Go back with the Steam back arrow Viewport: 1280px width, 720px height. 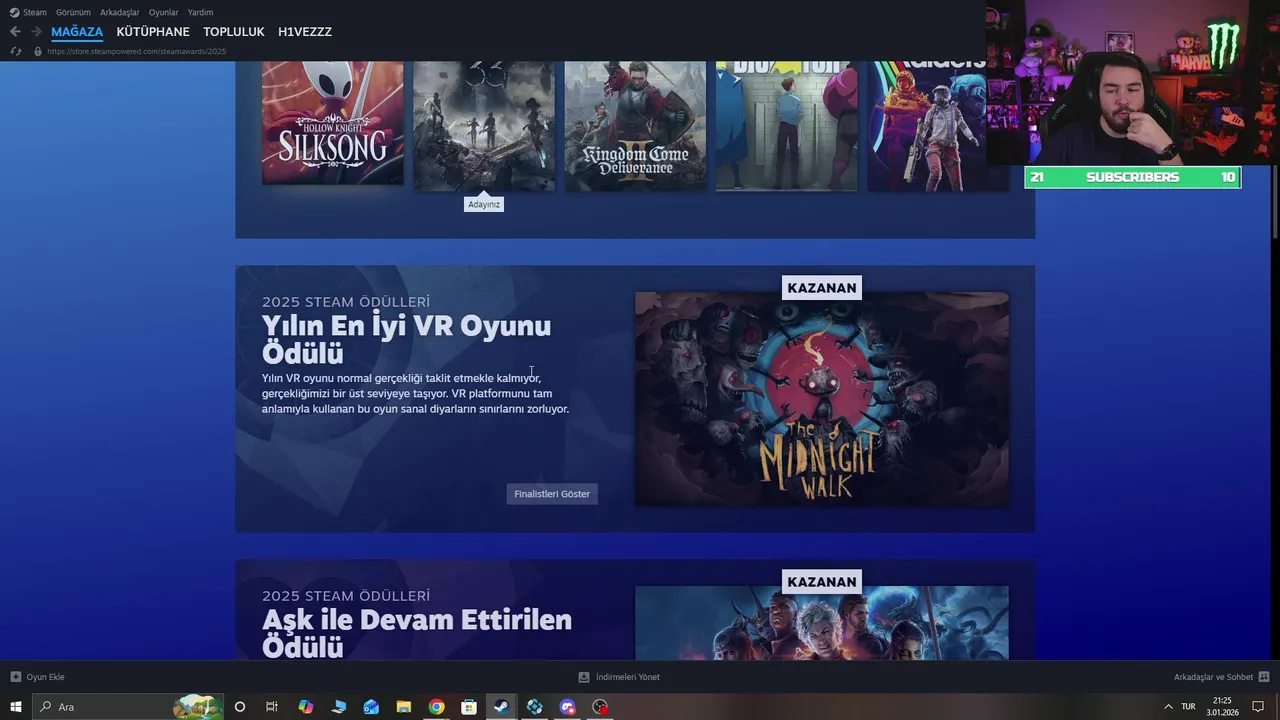[15, 32]
